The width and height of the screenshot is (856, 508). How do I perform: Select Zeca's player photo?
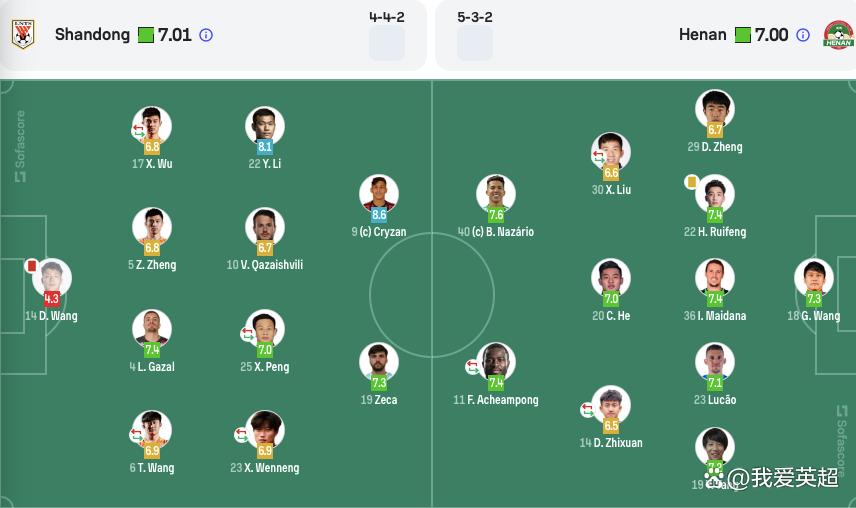(379, 361)
